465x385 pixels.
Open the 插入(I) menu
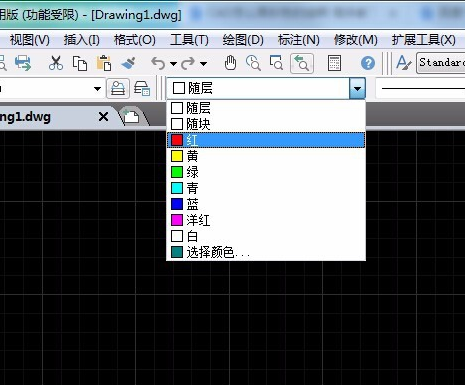point(82,40)
